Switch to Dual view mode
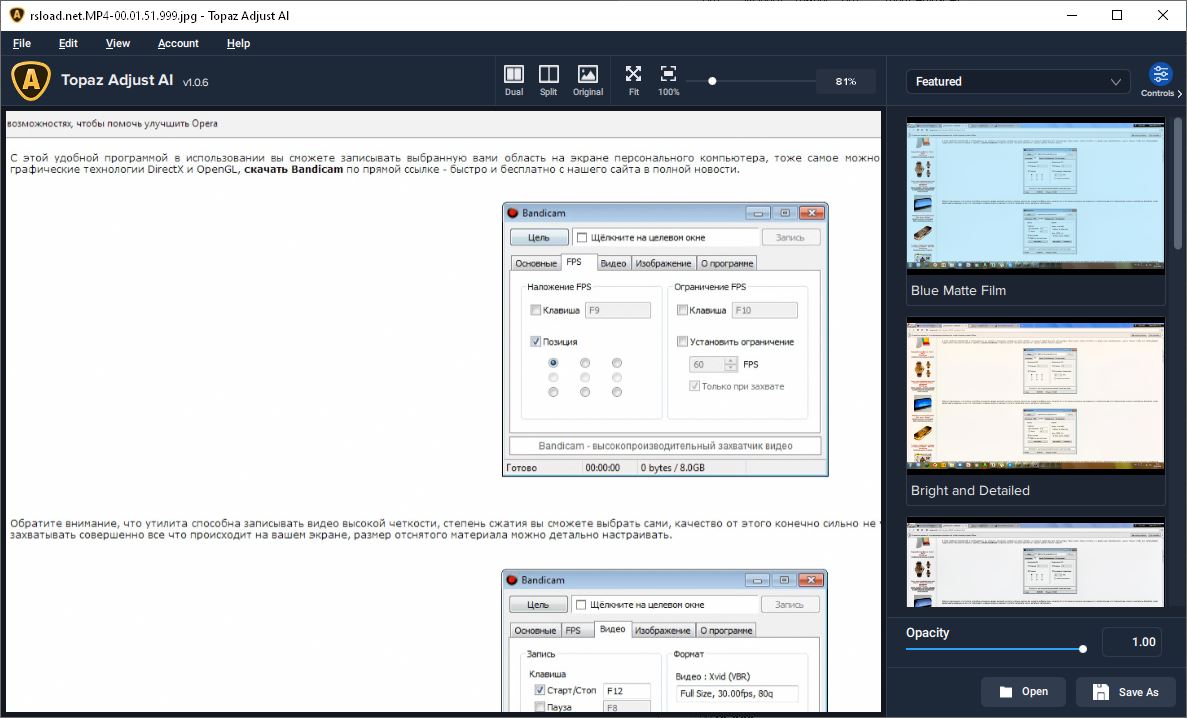The height and width of the screenshot is (718, 1187). click(x=514, y=80)
